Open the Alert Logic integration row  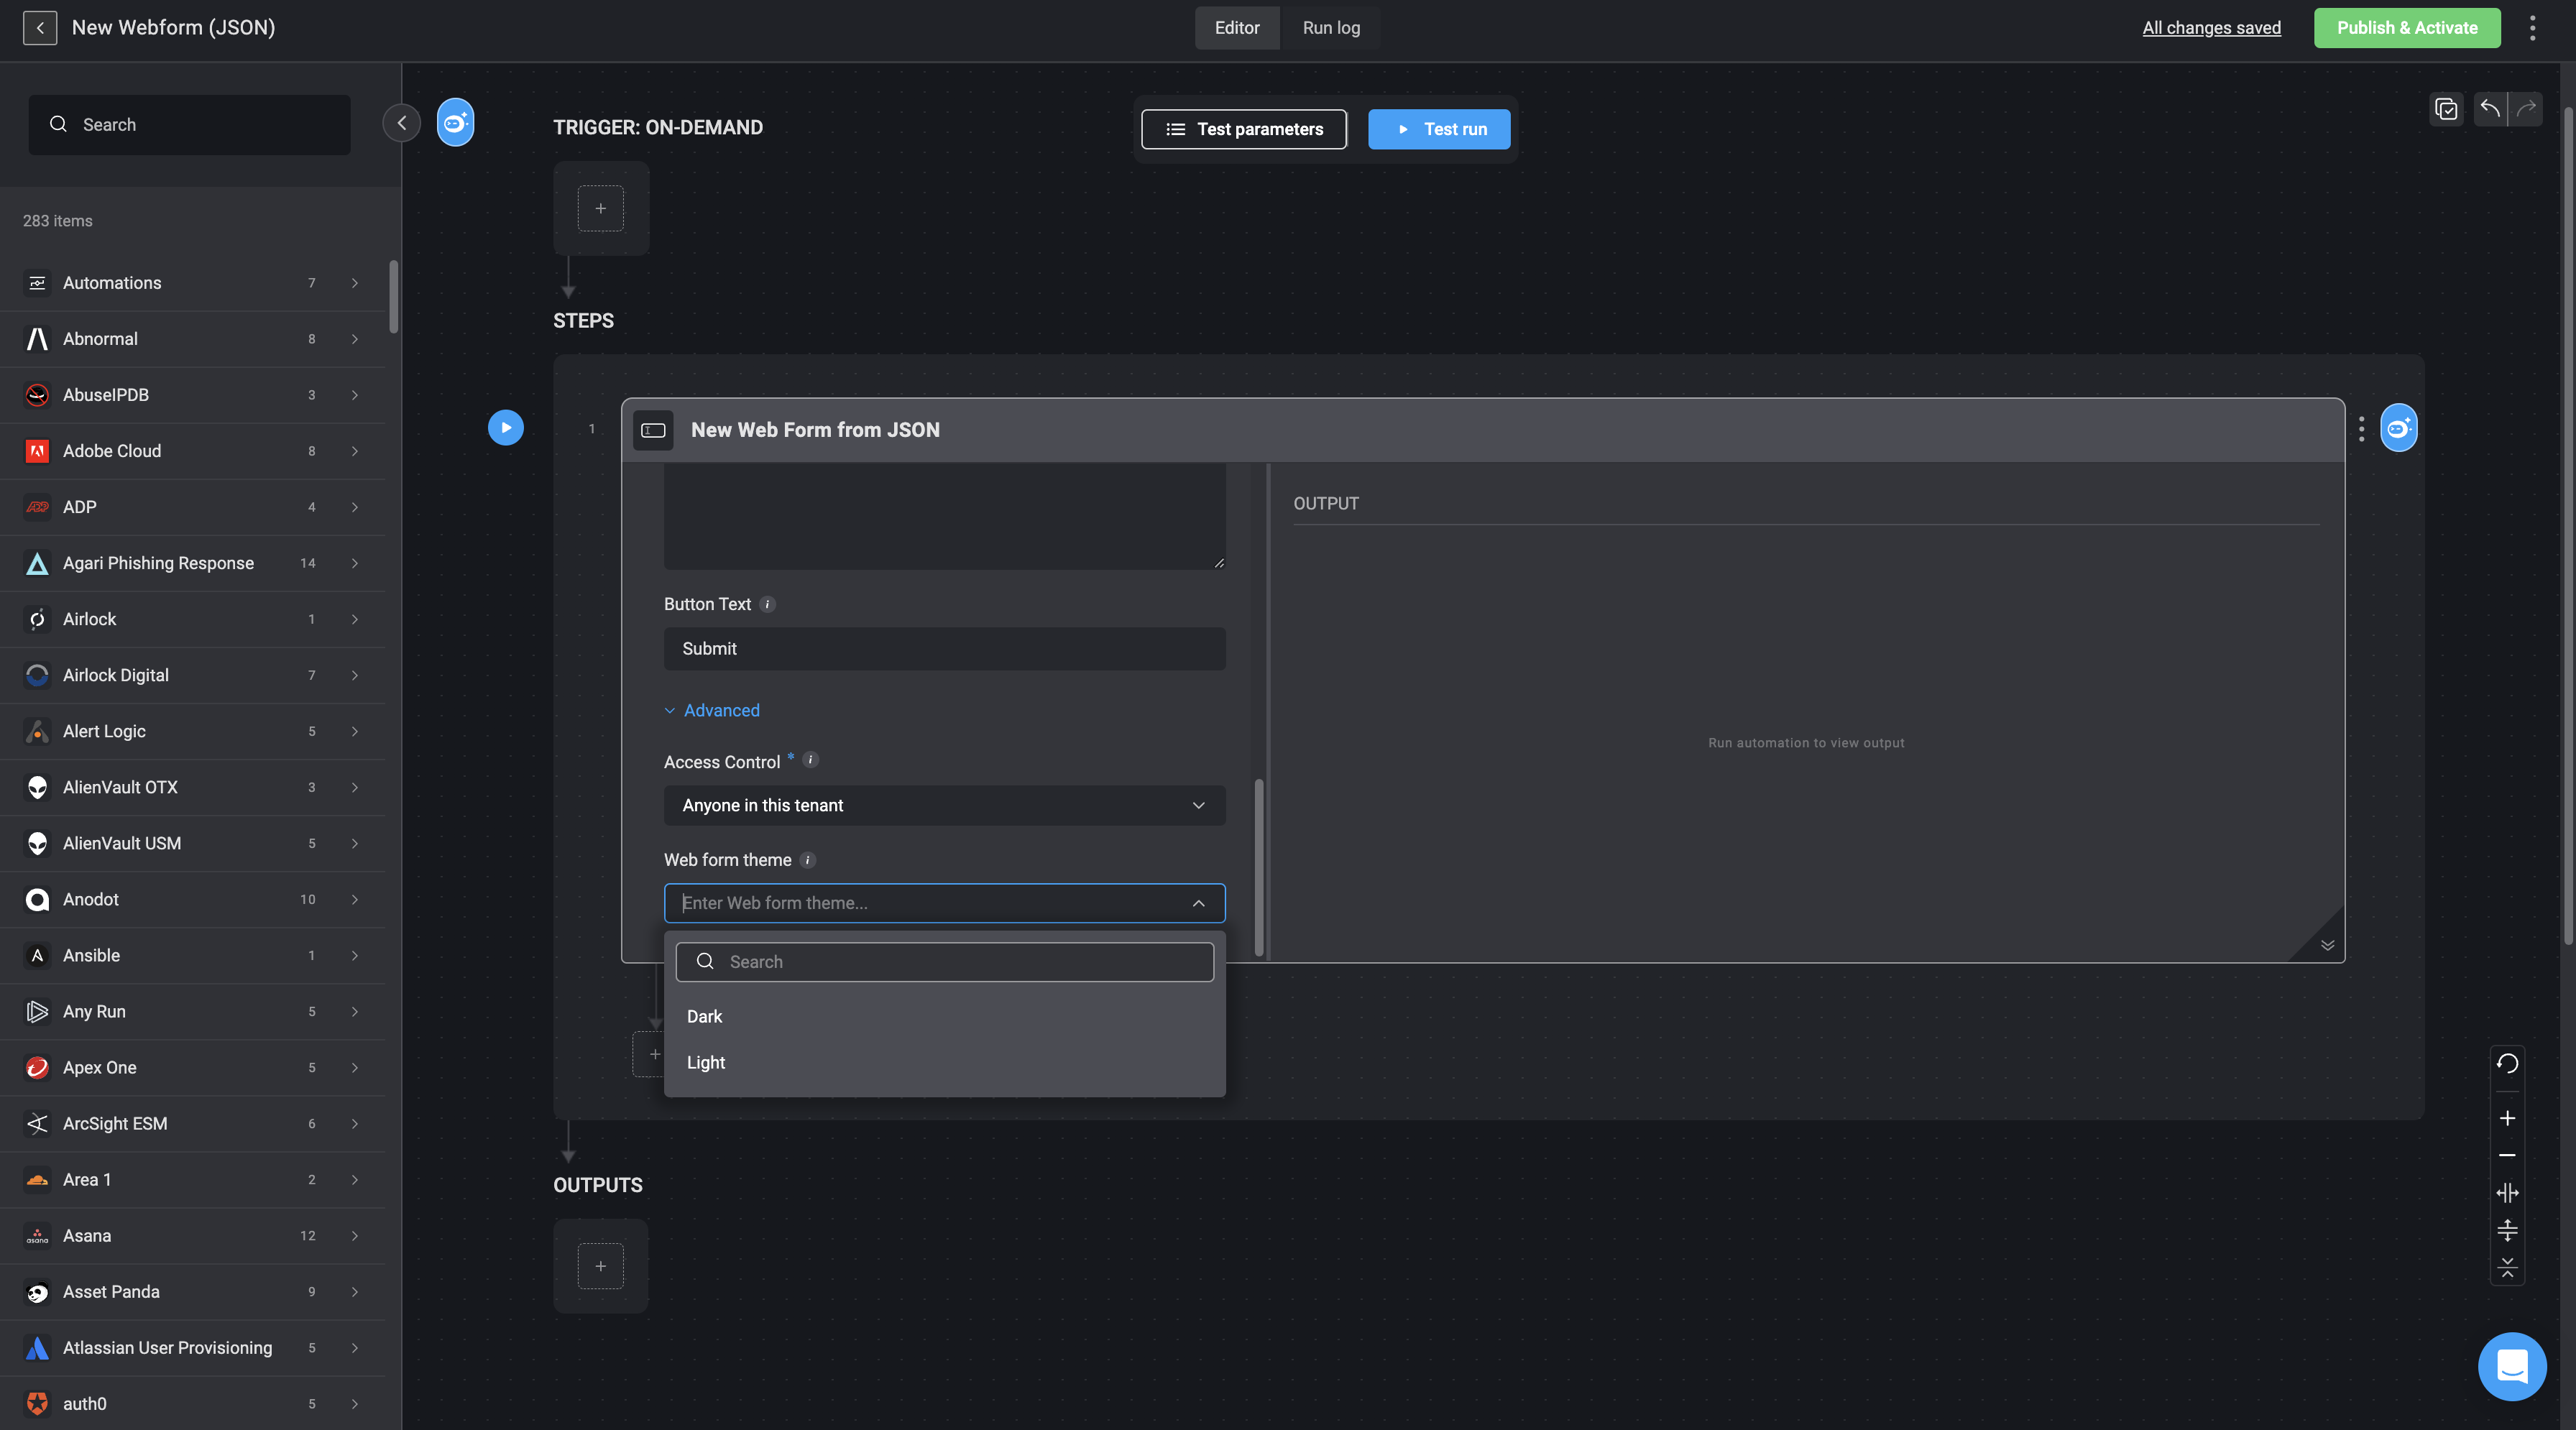click(192, 731)
